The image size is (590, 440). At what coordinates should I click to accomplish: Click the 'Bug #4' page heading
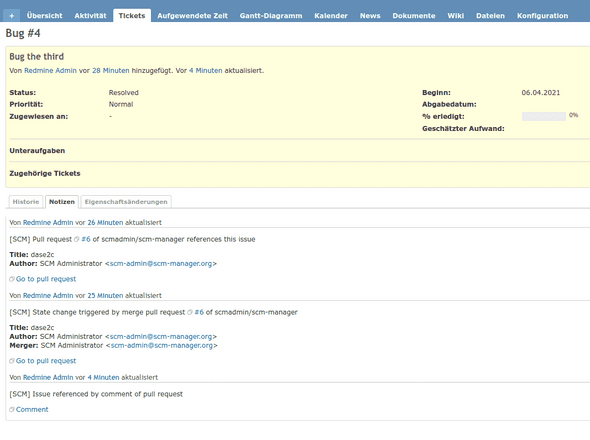point(23,33)
